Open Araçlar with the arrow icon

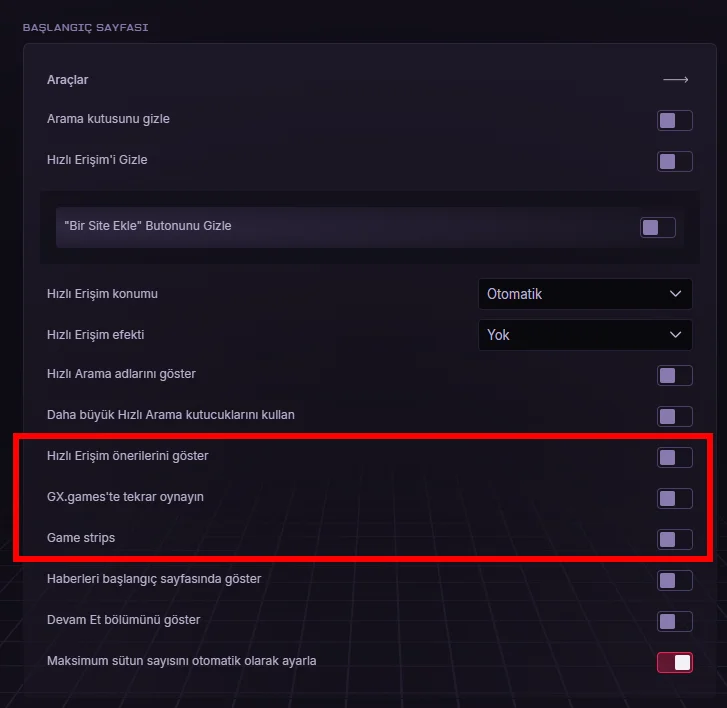pos(676,80)
